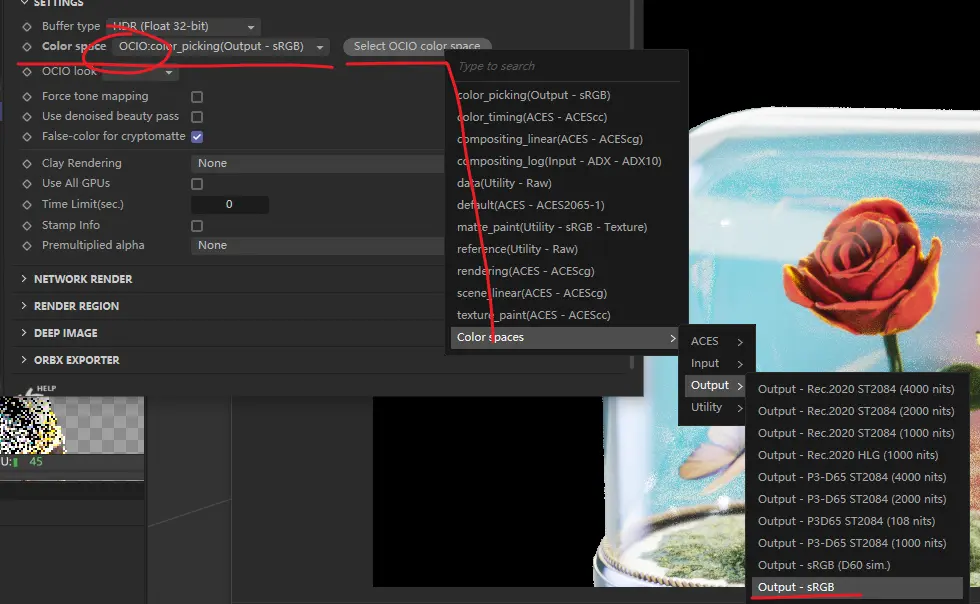The image size is (980, 604).
Task: Click the keyframe diamond beside Color space
Action: click(x=27, y=47)
